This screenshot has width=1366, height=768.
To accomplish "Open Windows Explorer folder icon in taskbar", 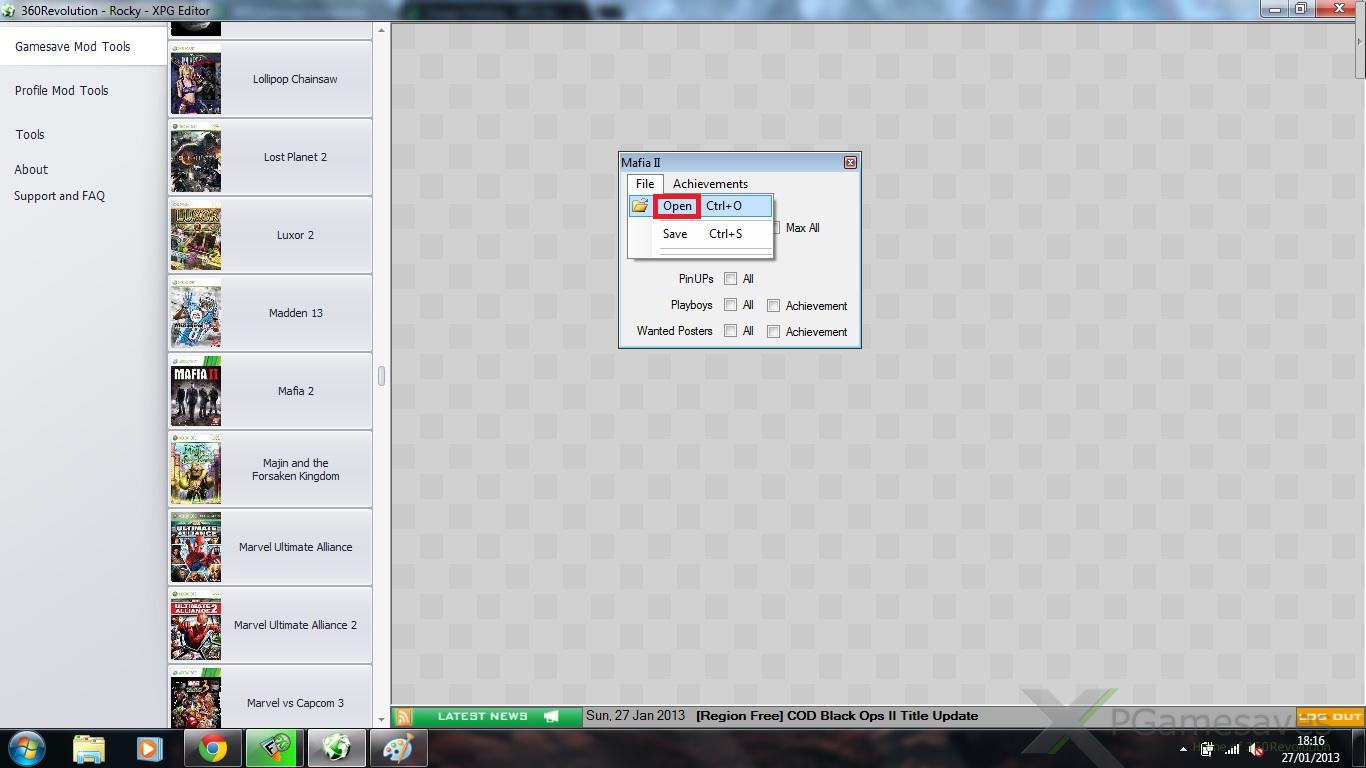I will click(x=89, y=748).
